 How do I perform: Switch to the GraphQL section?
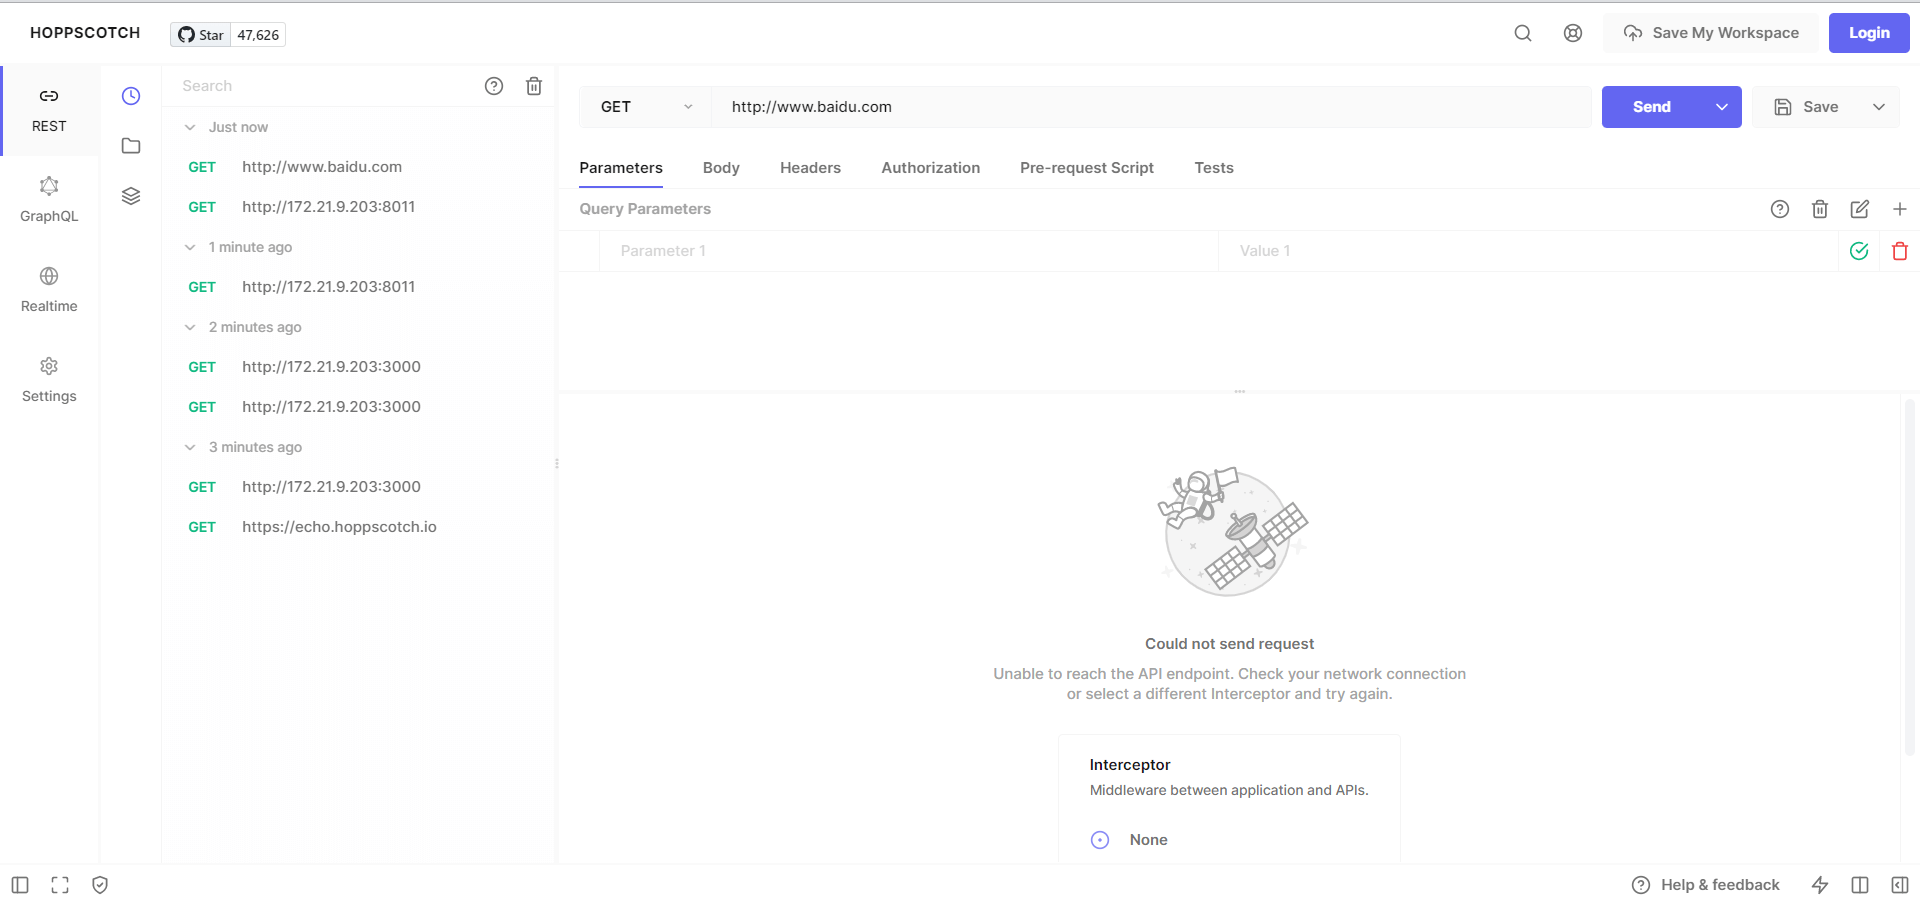[x=48, y=198]
